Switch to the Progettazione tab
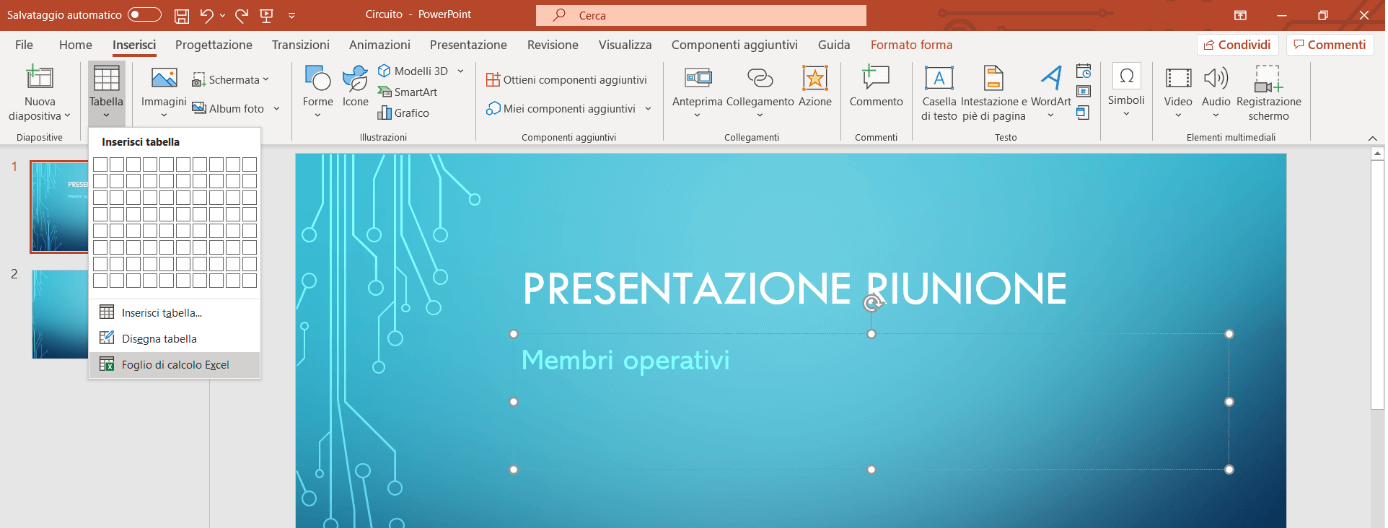This screenshot has height=528, width=1388. point(214,45)
